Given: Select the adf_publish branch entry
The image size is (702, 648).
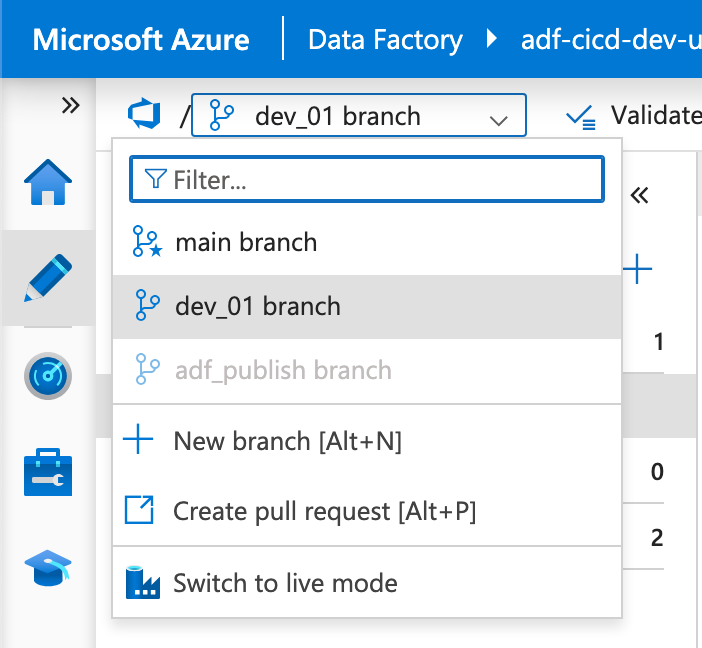Looking at the screenshot, I should [x=367, y=370].
